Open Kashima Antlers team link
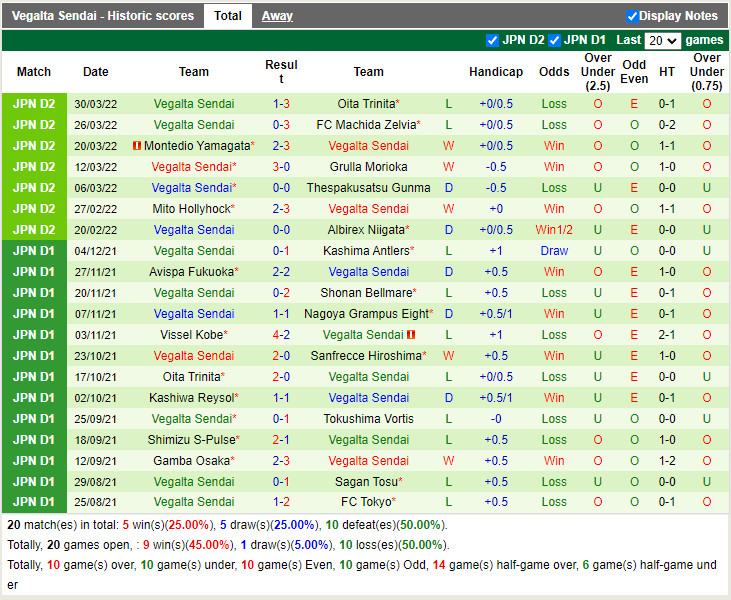 [368, 251]
